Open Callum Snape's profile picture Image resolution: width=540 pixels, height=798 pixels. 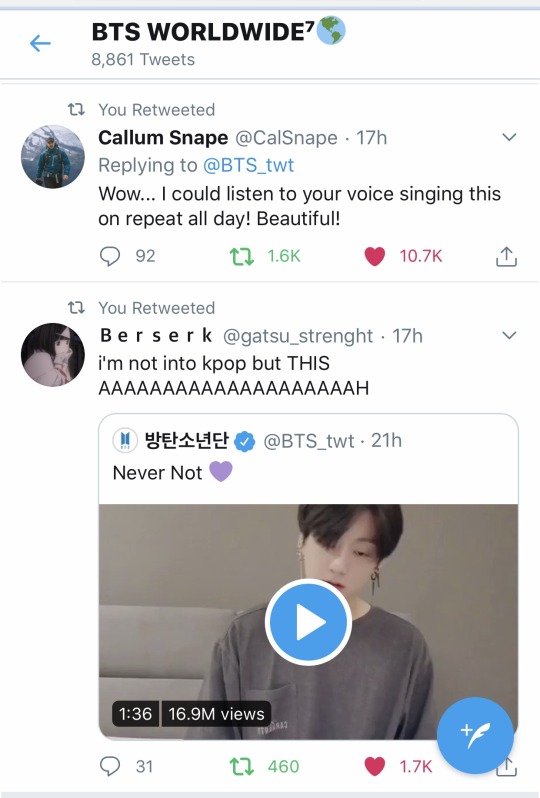click(x=53, y=156)
